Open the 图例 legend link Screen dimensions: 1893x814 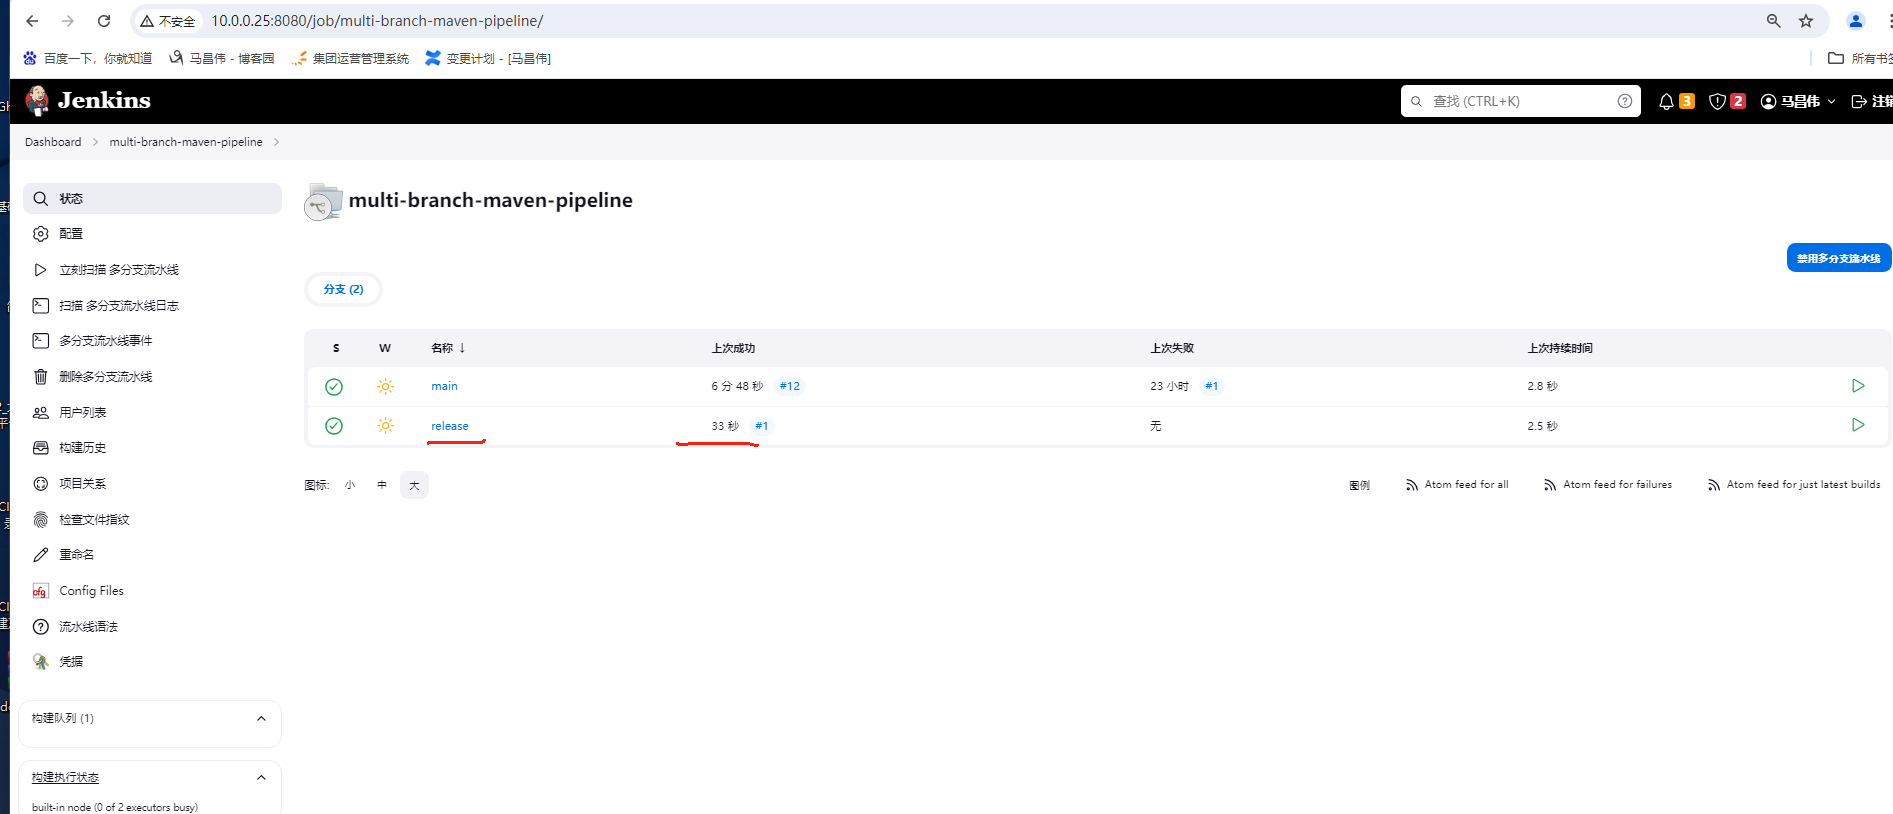1360,485
